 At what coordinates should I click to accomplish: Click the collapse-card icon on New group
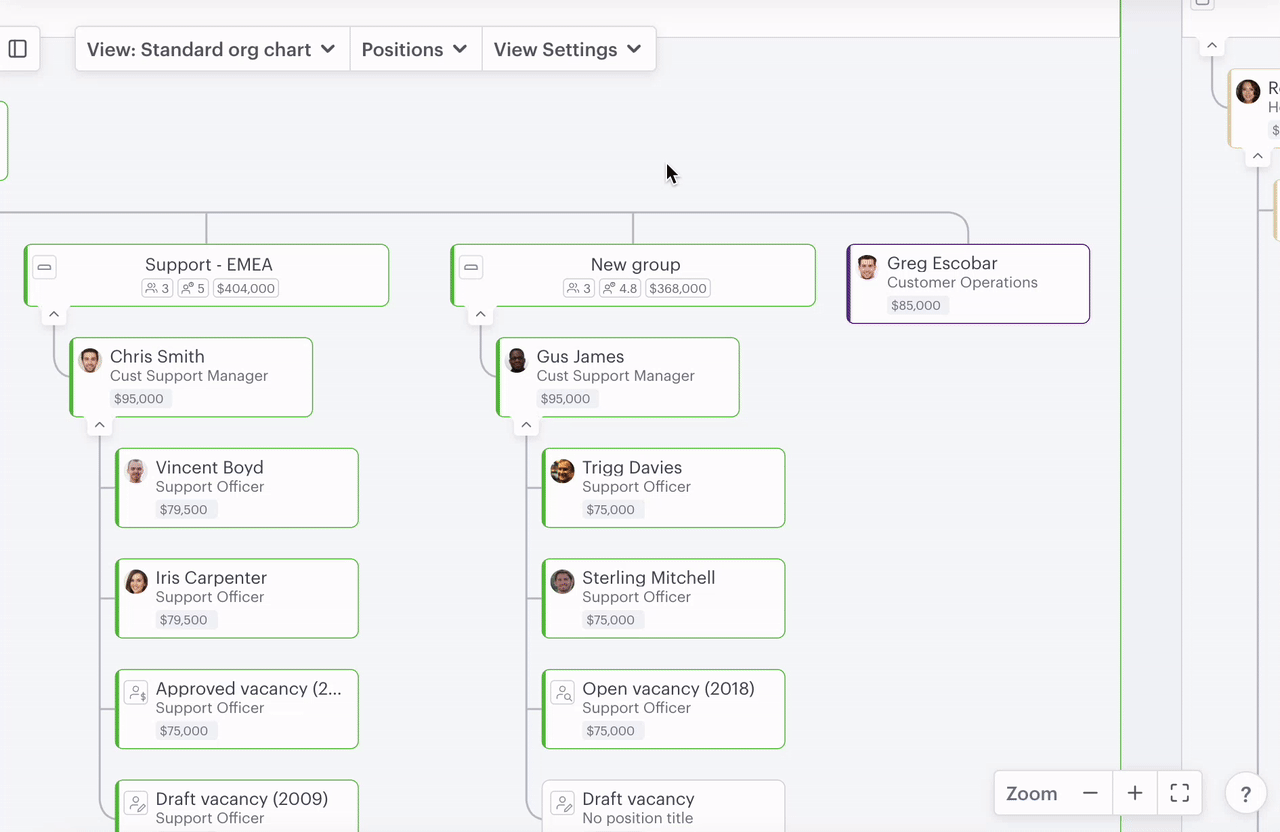[470, 266]
